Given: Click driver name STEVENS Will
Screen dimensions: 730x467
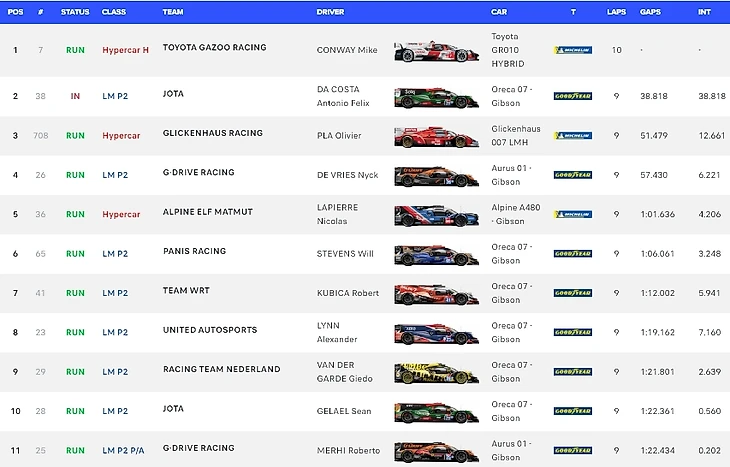Looking at the screenshot, I should point(345,254).
